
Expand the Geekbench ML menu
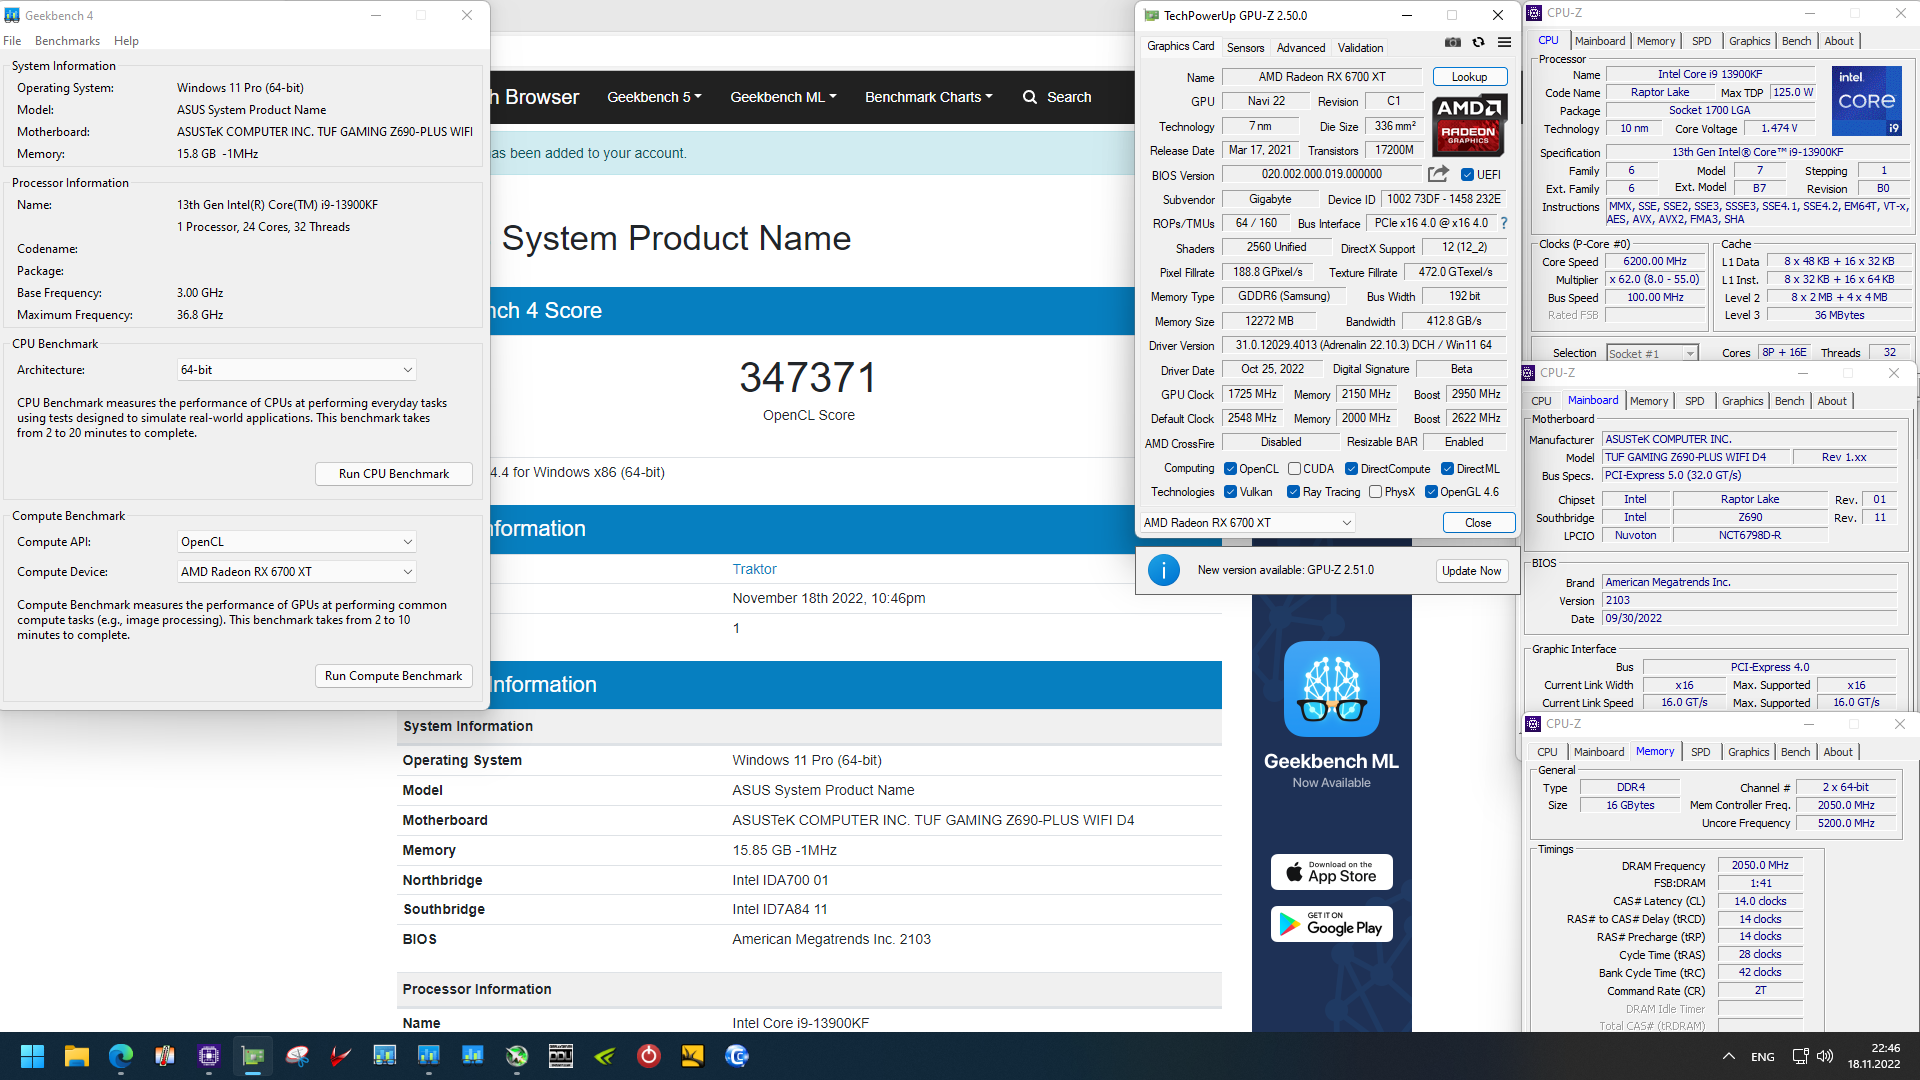click(783, 97)
